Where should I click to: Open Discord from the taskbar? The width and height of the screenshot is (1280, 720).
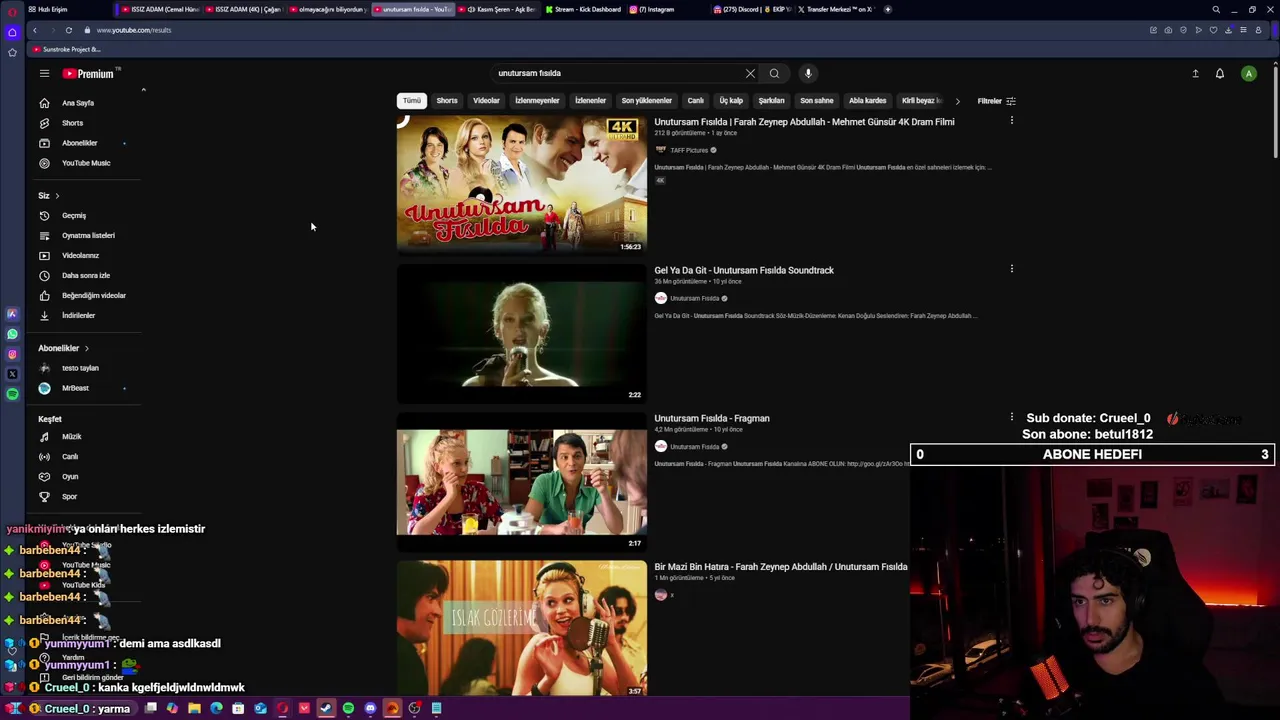(x=370, y=708)
